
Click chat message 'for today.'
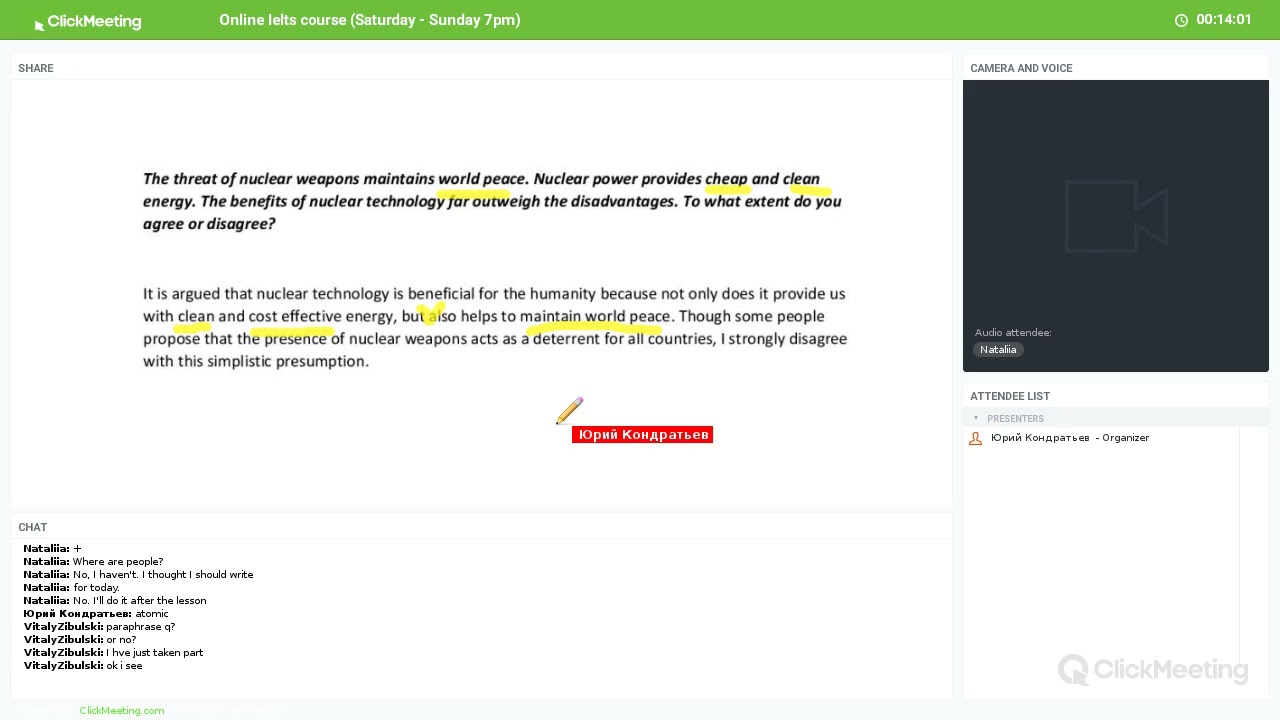[x=96, y=587]
